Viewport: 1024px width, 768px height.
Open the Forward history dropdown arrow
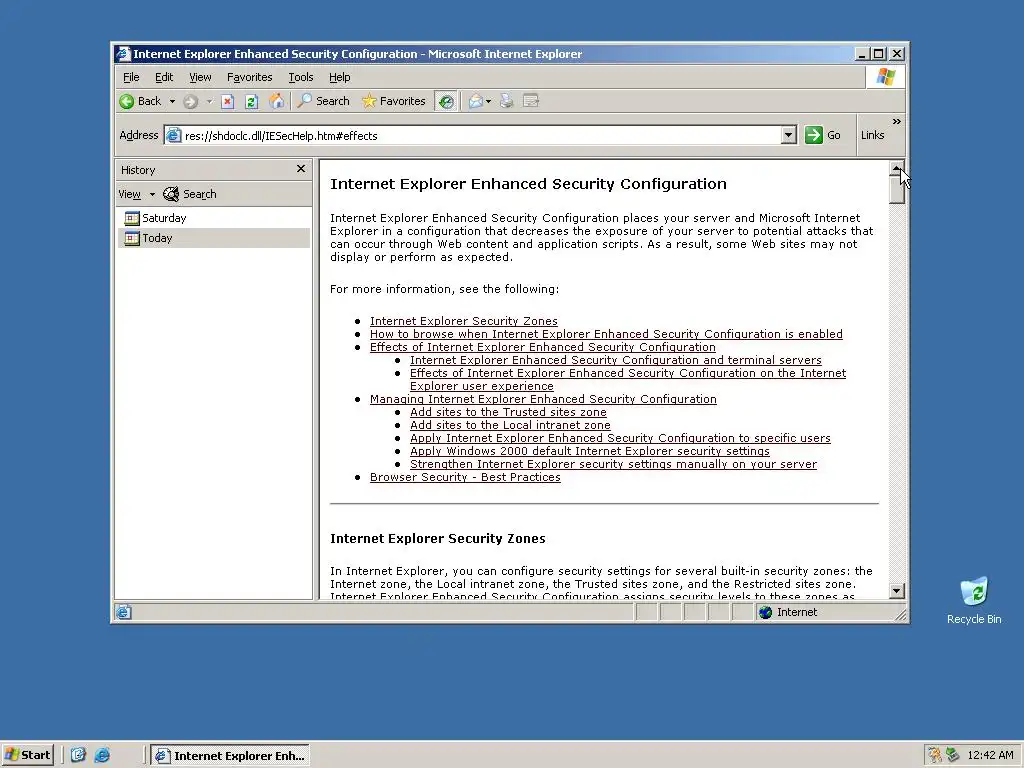210,101
